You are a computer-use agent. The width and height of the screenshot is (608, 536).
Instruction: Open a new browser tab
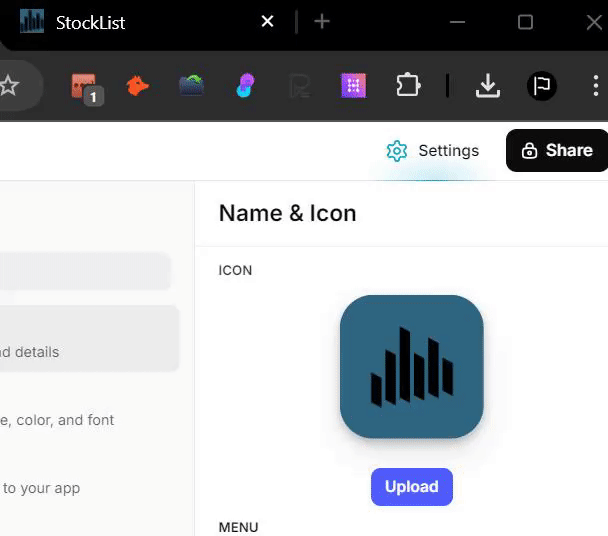click(322, 22)
